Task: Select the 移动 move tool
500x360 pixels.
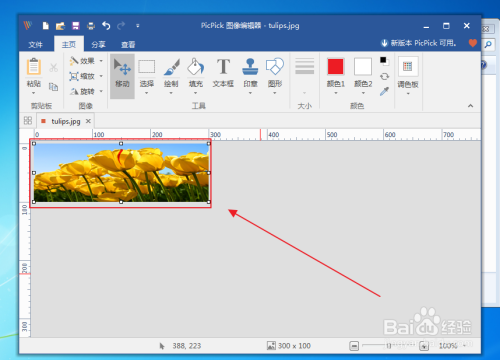Action: click(x=122, y=76)
